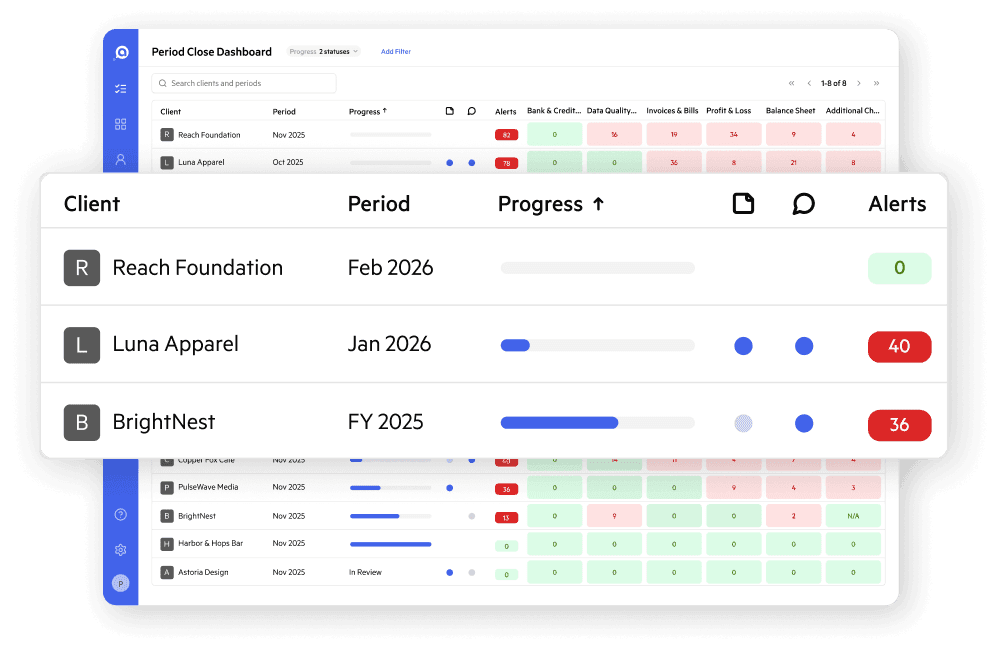Viewport: 1000px width, 650px height.
Task: Click the Search clients and periods field
Action: (244, 83)
